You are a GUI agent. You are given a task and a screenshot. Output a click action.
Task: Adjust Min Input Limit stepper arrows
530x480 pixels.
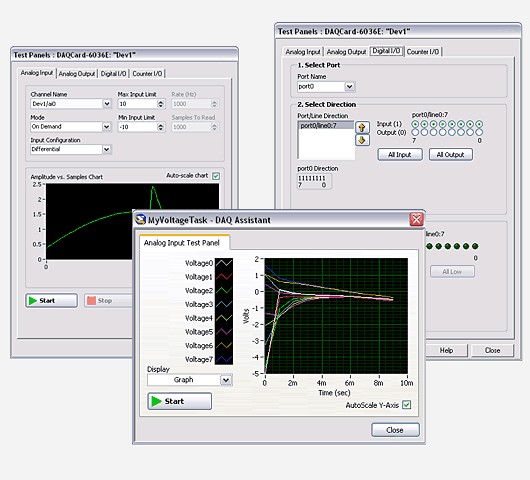tap(161, 127)
